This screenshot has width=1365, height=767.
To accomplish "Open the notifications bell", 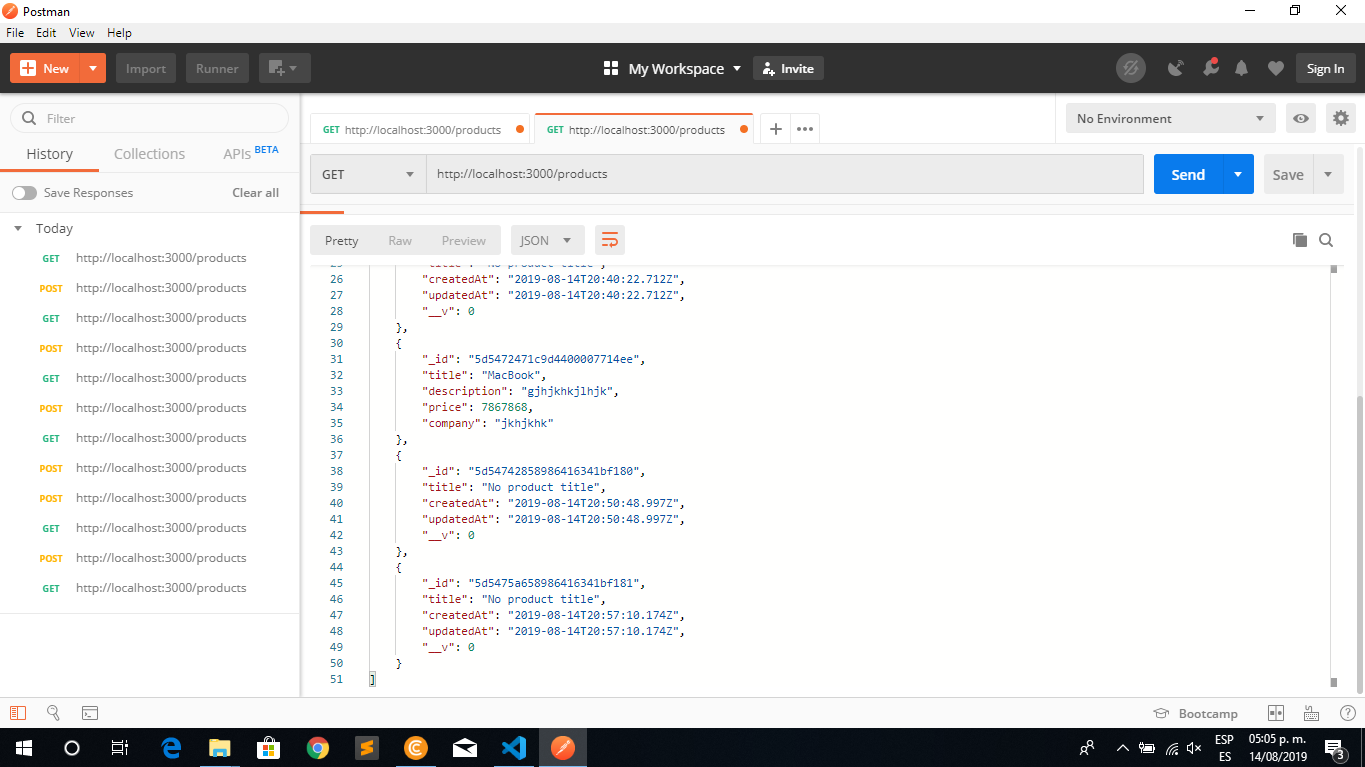I will tap(1242, 68).
